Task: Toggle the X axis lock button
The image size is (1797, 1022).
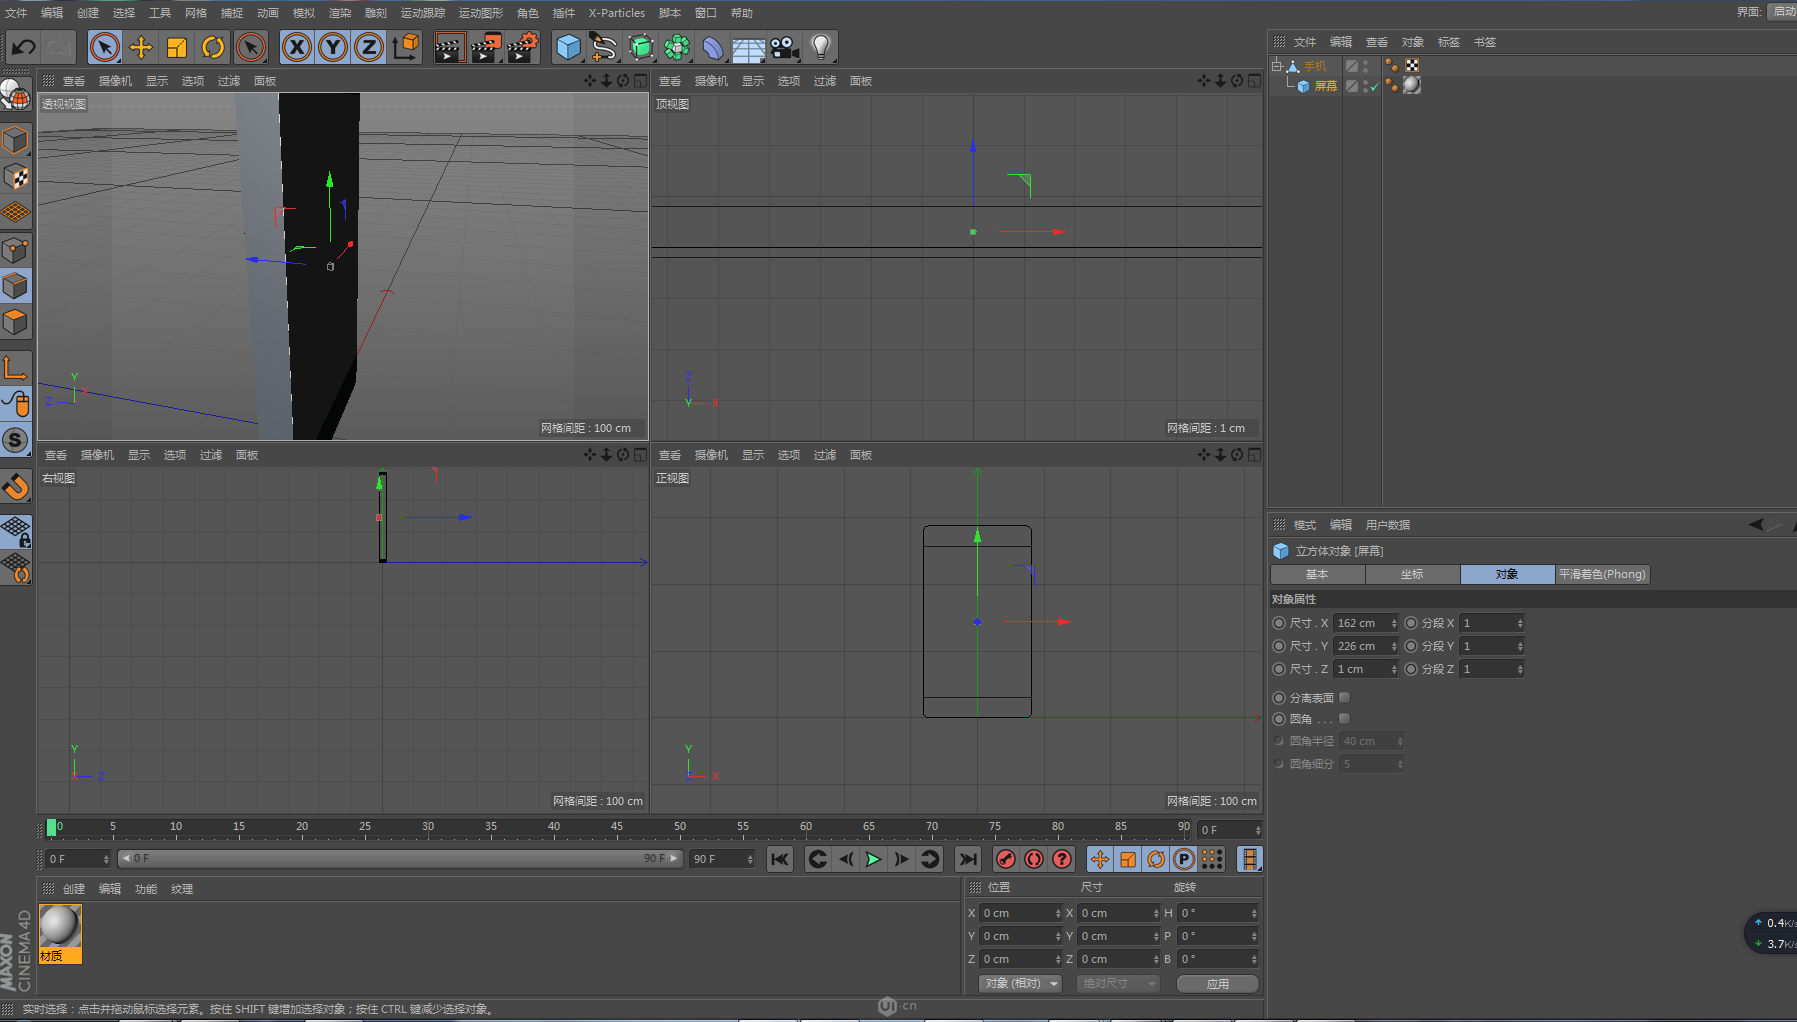Action: [x=296, y=47]
